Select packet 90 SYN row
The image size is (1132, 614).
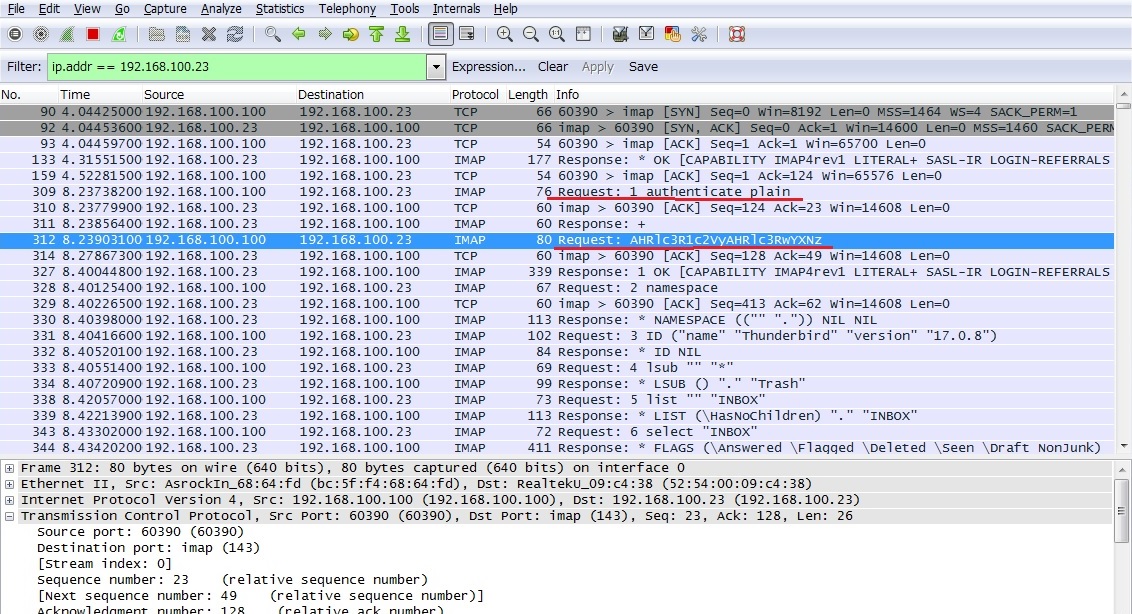(x=557, y=112)
